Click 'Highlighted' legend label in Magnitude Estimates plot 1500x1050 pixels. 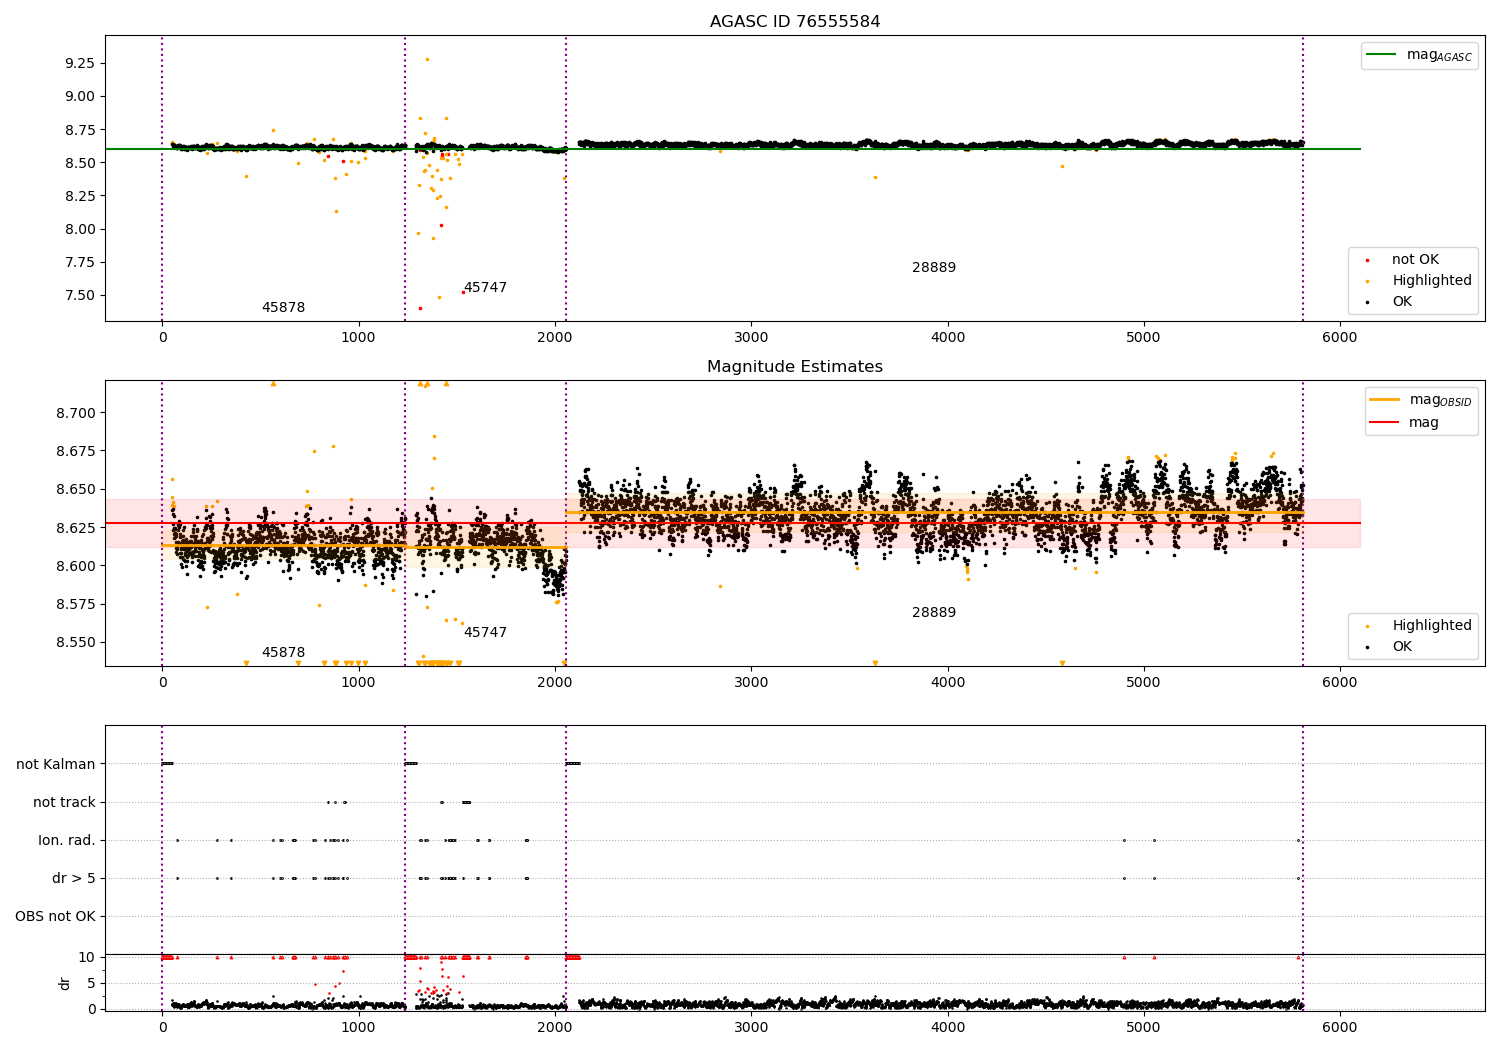[1432, 626]
